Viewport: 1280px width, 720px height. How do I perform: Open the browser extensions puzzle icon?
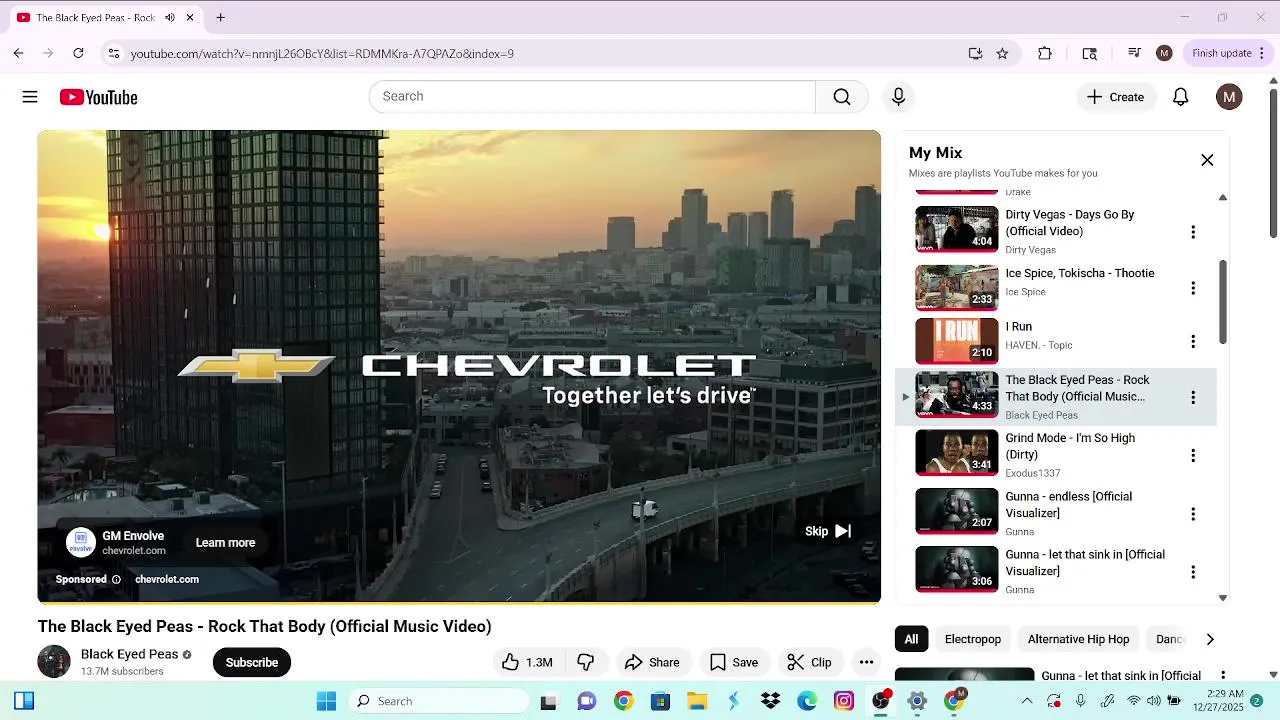tap(1045, 54)
